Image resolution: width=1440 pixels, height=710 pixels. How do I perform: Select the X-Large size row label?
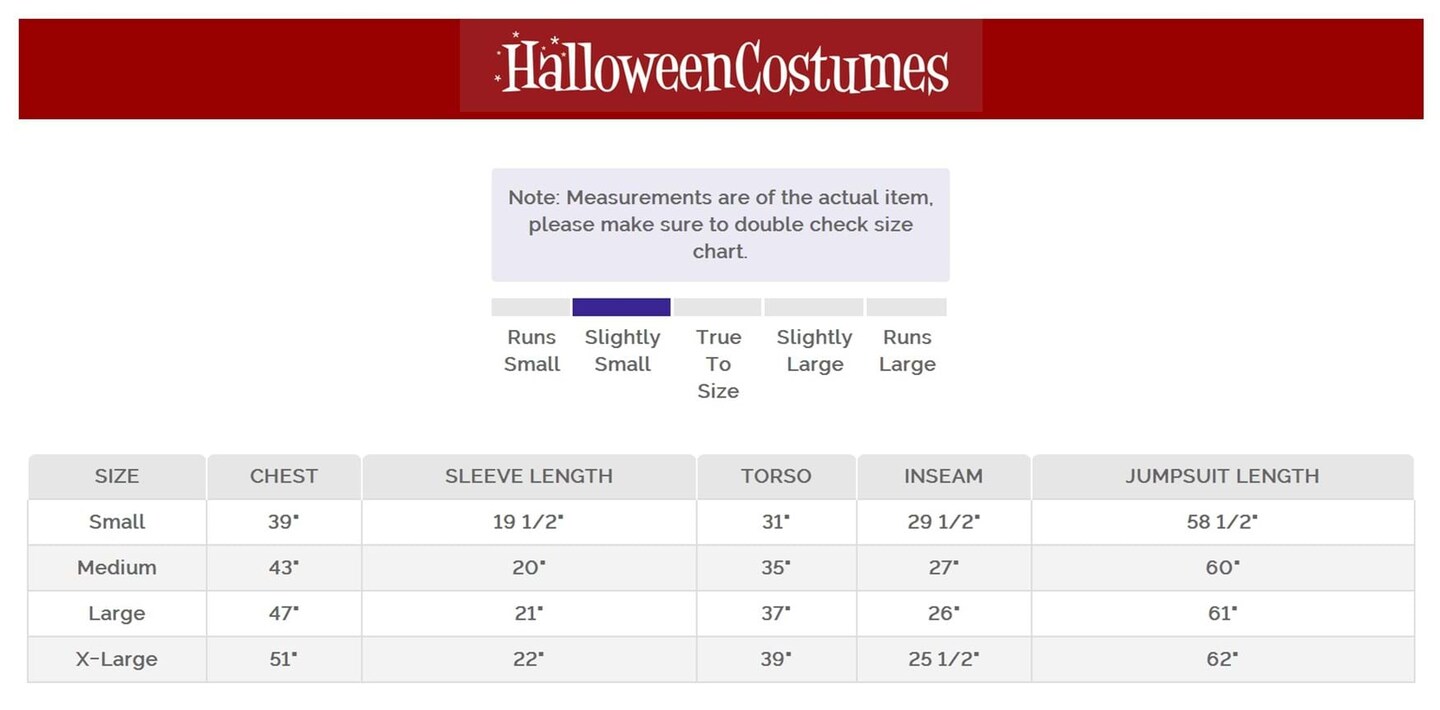coord(117,660)
